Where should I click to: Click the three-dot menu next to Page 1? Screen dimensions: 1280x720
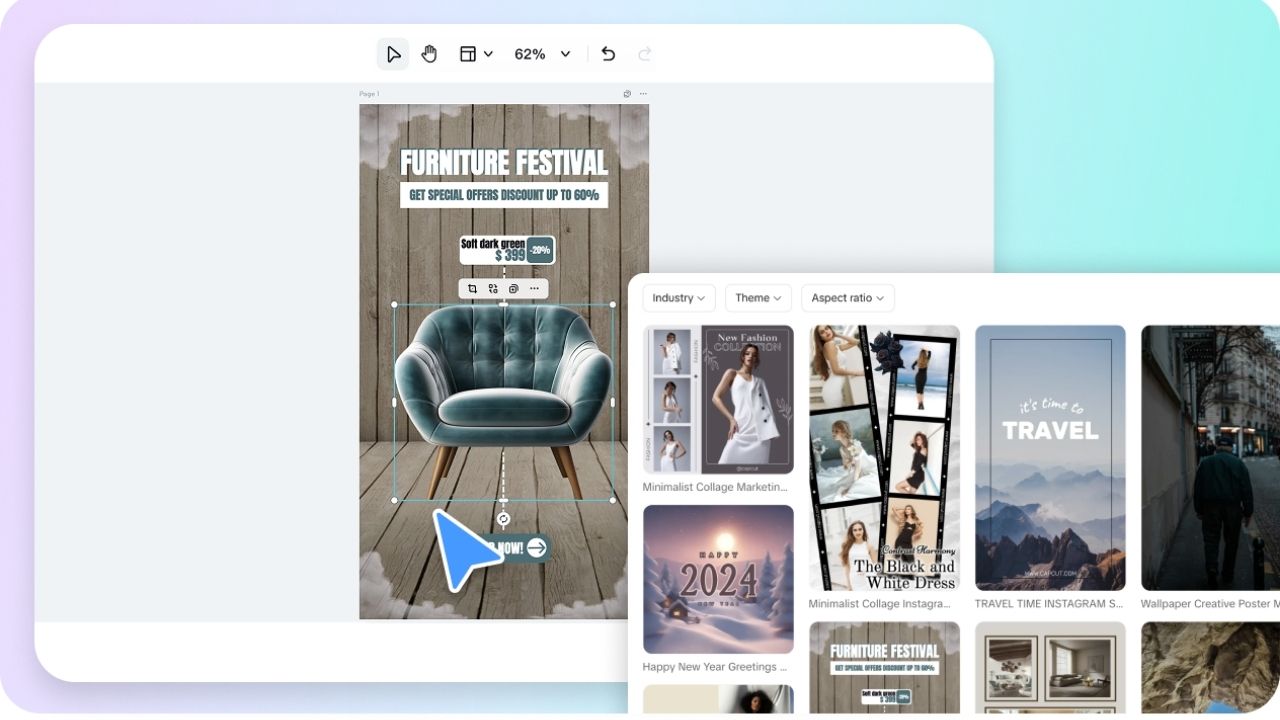pos(643,93)
